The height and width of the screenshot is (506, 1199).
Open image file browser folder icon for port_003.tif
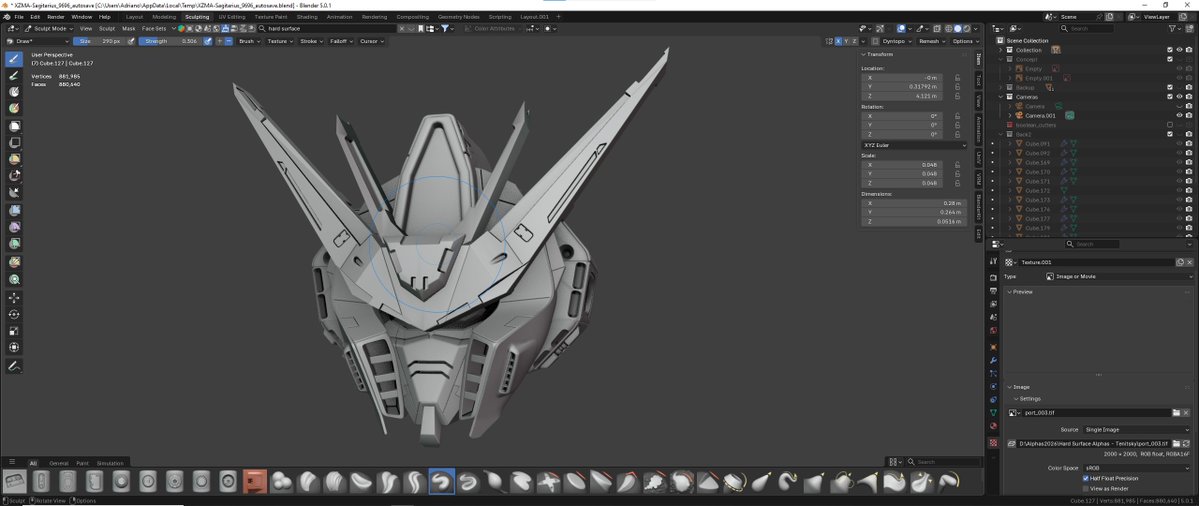tap(1176, 413)
